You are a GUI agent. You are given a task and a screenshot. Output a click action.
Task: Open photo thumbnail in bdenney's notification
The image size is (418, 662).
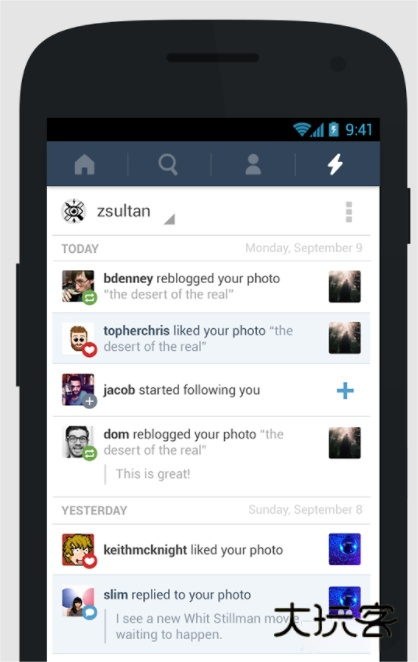click(345, 287)
